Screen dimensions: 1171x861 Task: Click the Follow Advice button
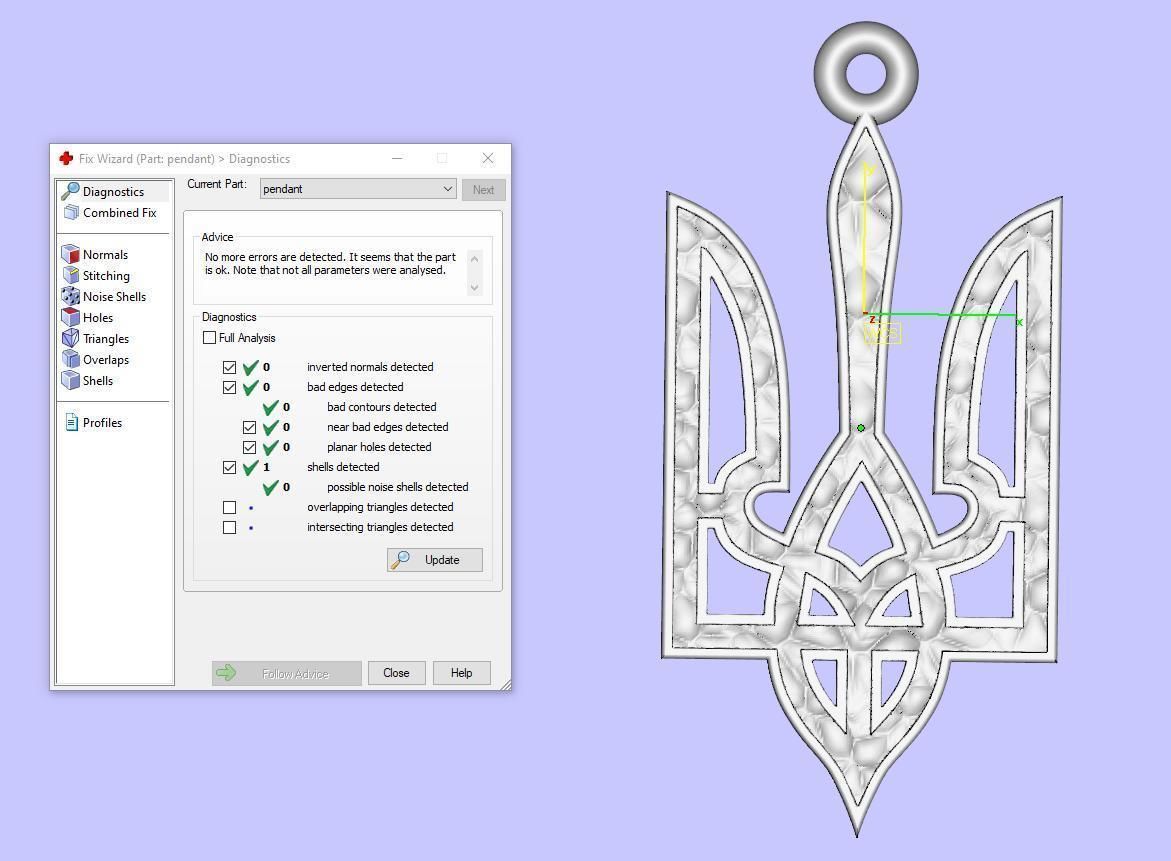point(287,673)
